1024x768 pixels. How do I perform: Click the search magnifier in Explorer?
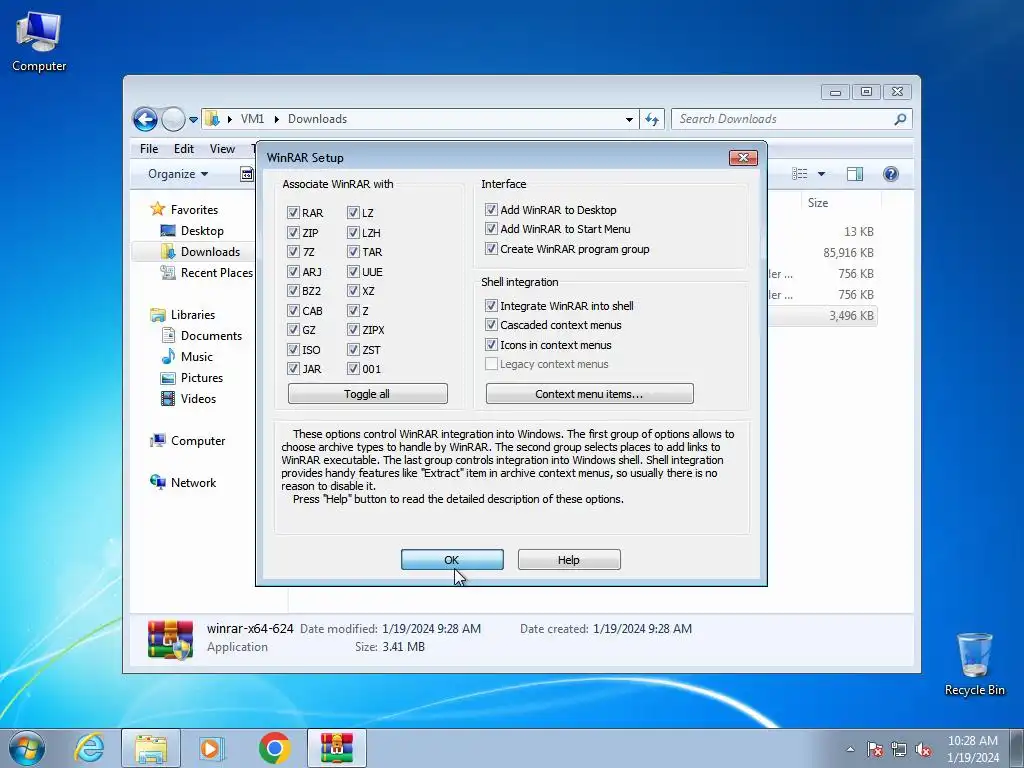pyautogui.click(x=901, y=119)
